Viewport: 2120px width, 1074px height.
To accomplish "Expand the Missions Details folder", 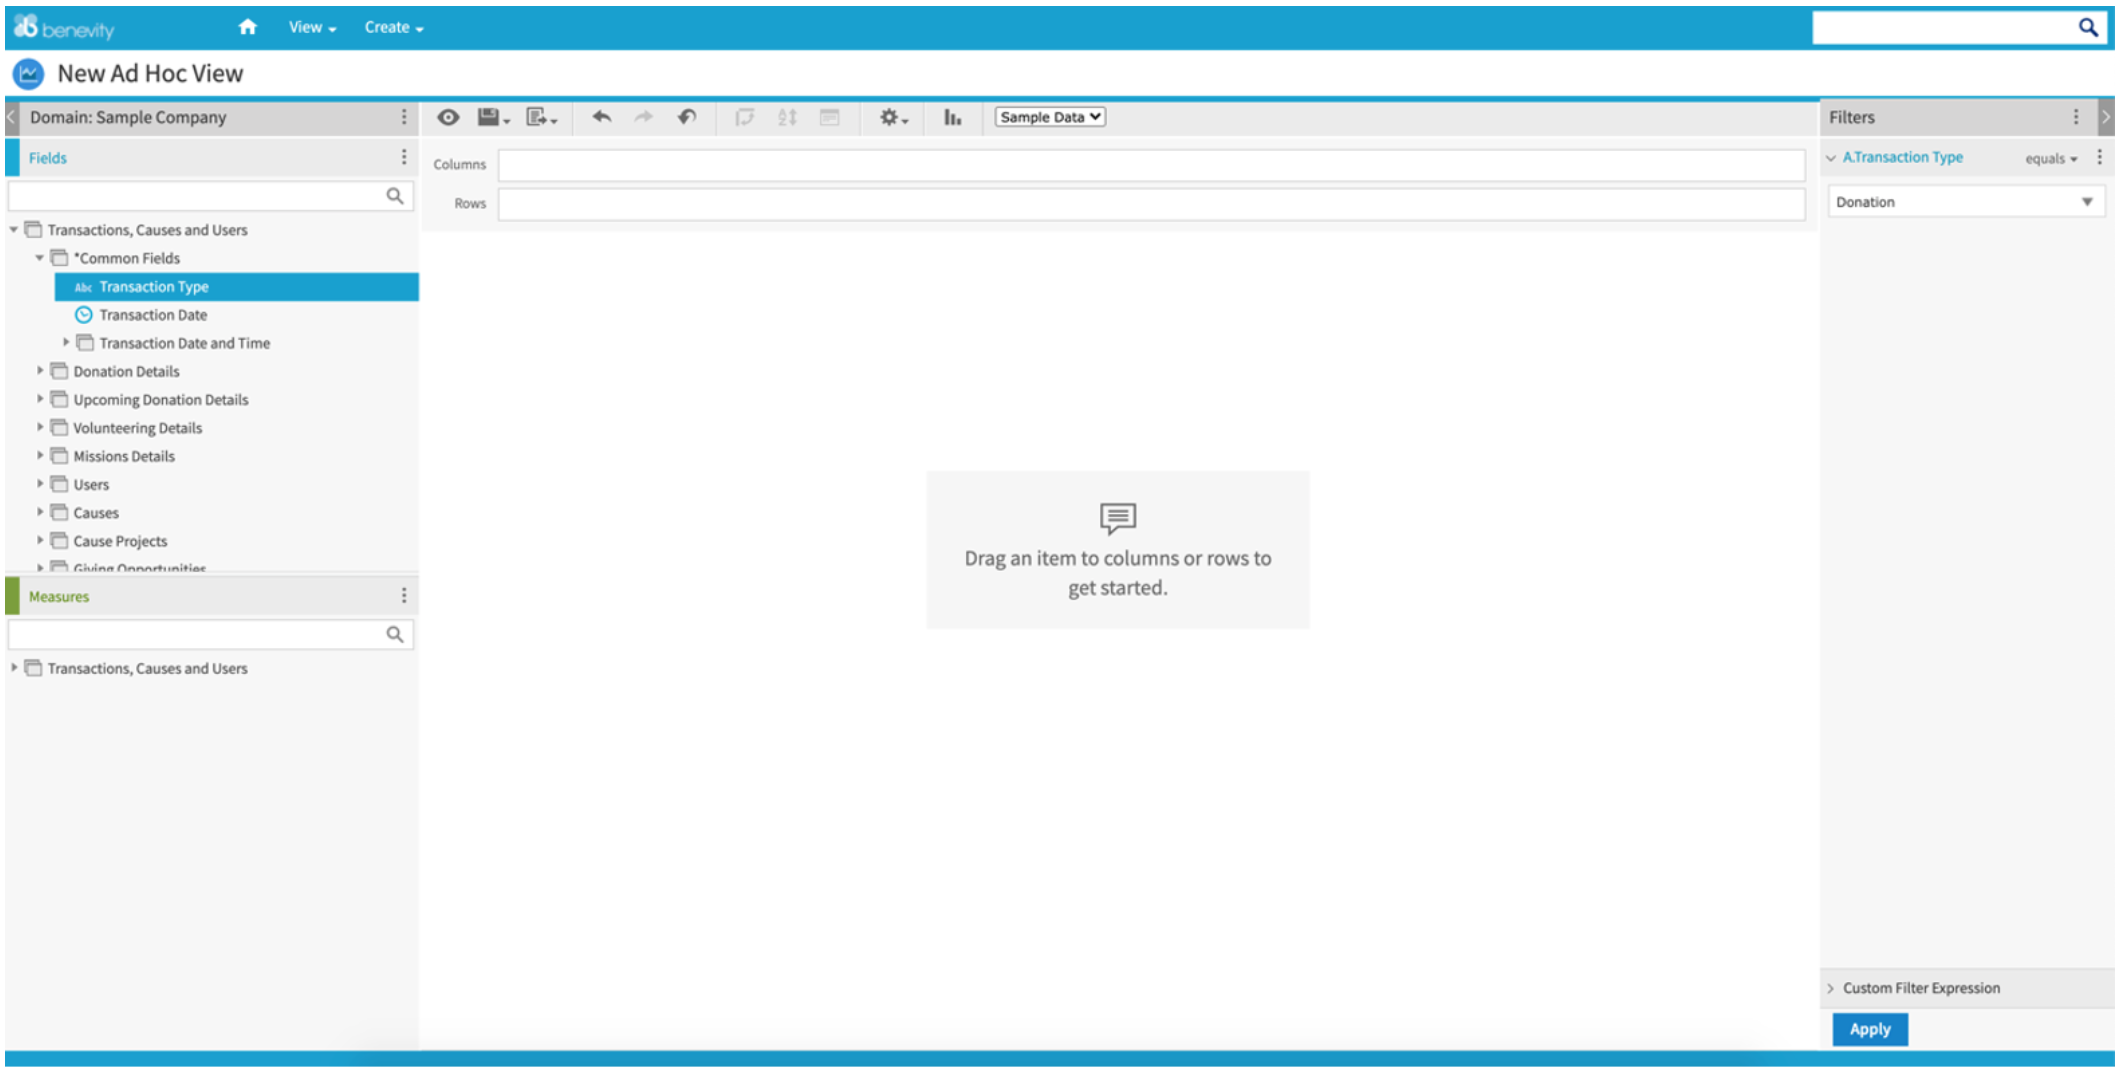I will 40,455.
